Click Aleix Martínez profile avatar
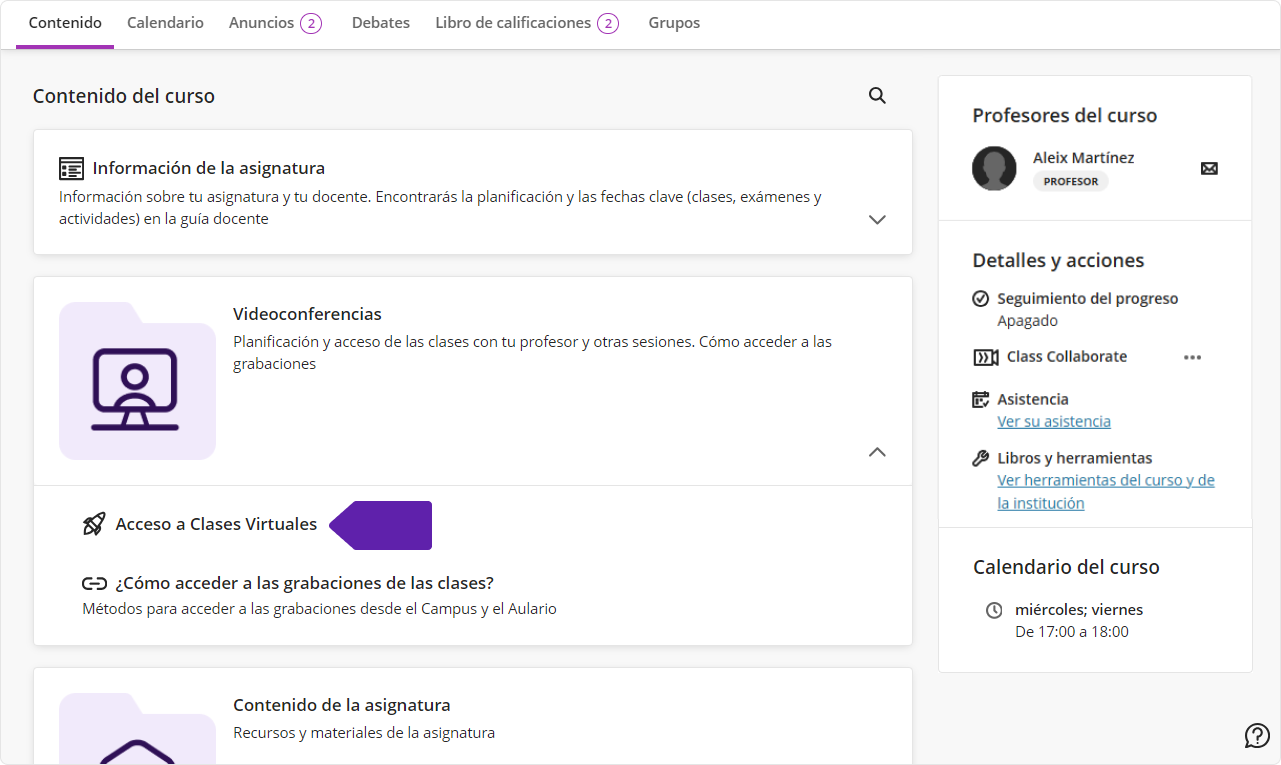This screenshot has height=765, width=1281. click(994, 168)
